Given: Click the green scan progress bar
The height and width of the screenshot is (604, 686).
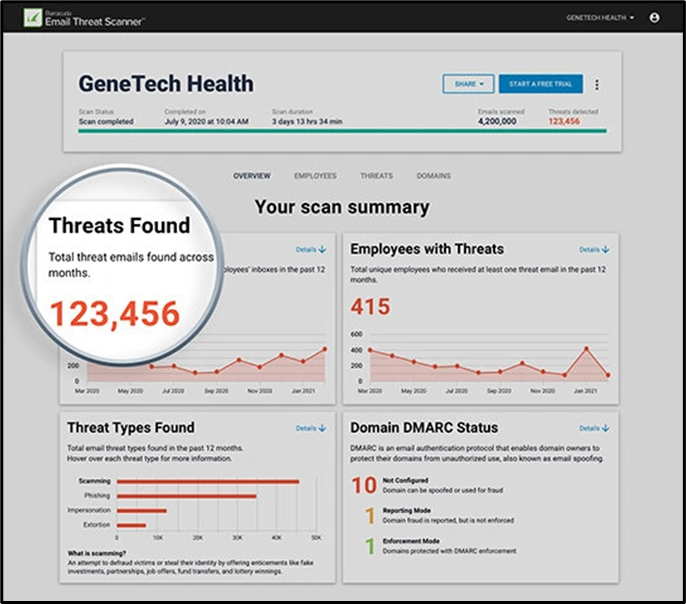Looking at the screenshot, I should [341, 130].
